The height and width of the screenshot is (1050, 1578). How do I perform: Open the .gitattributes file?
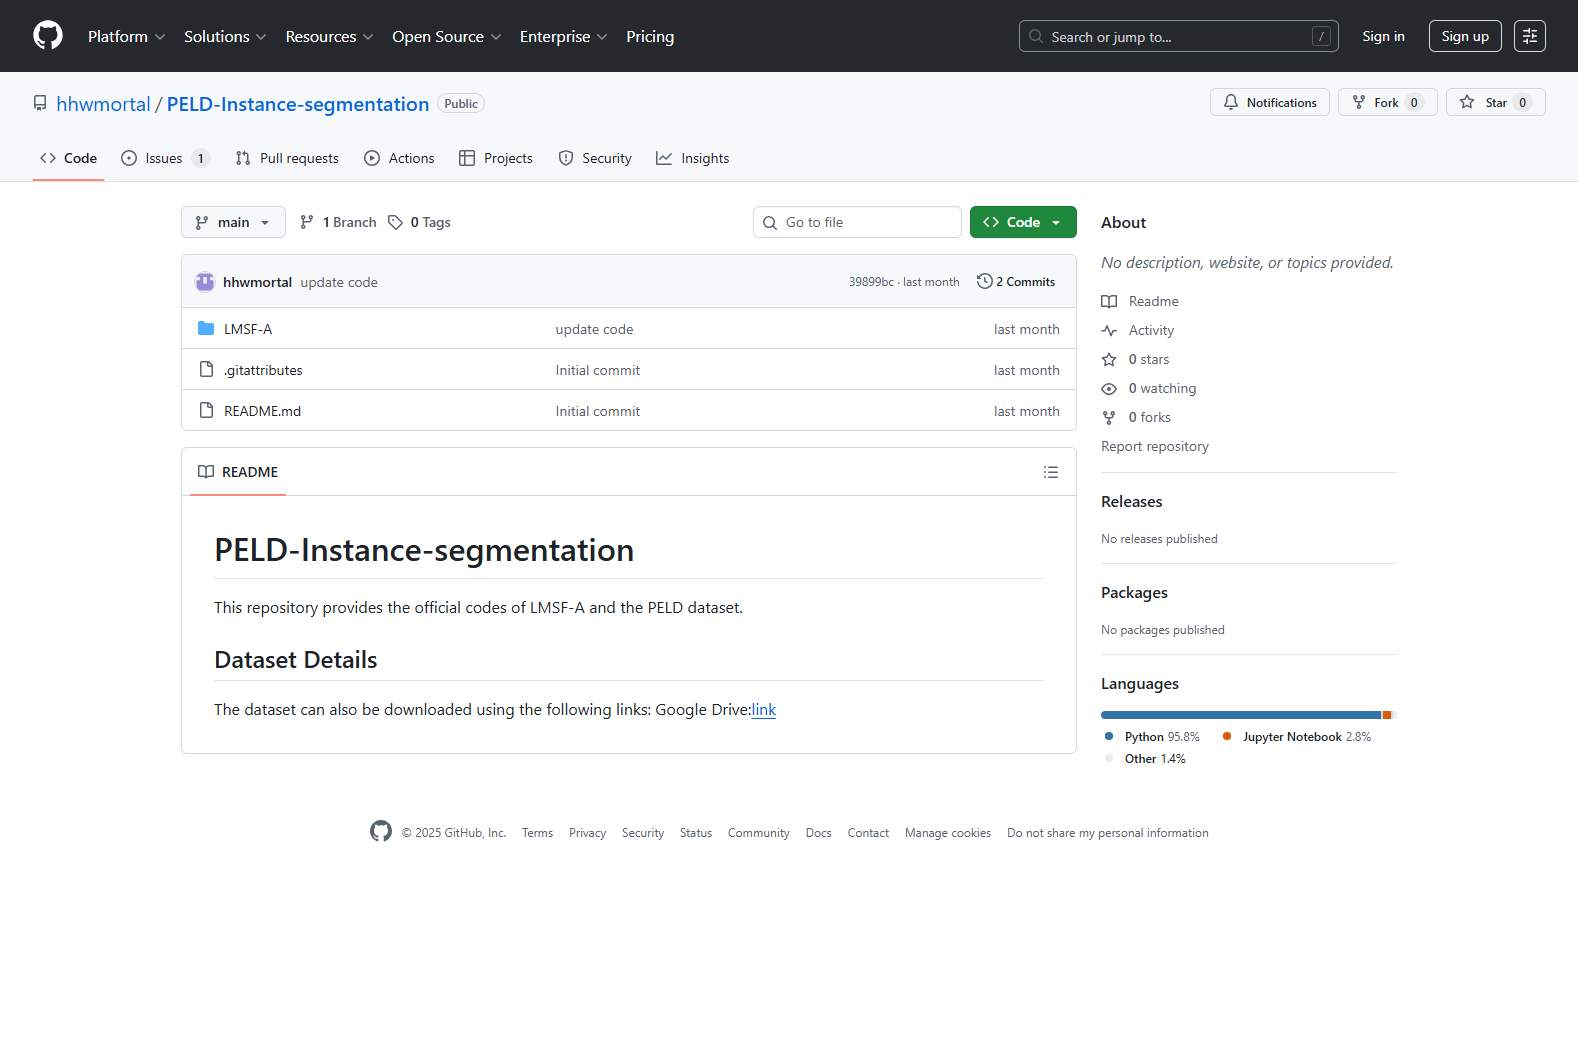tap(263, 370)
